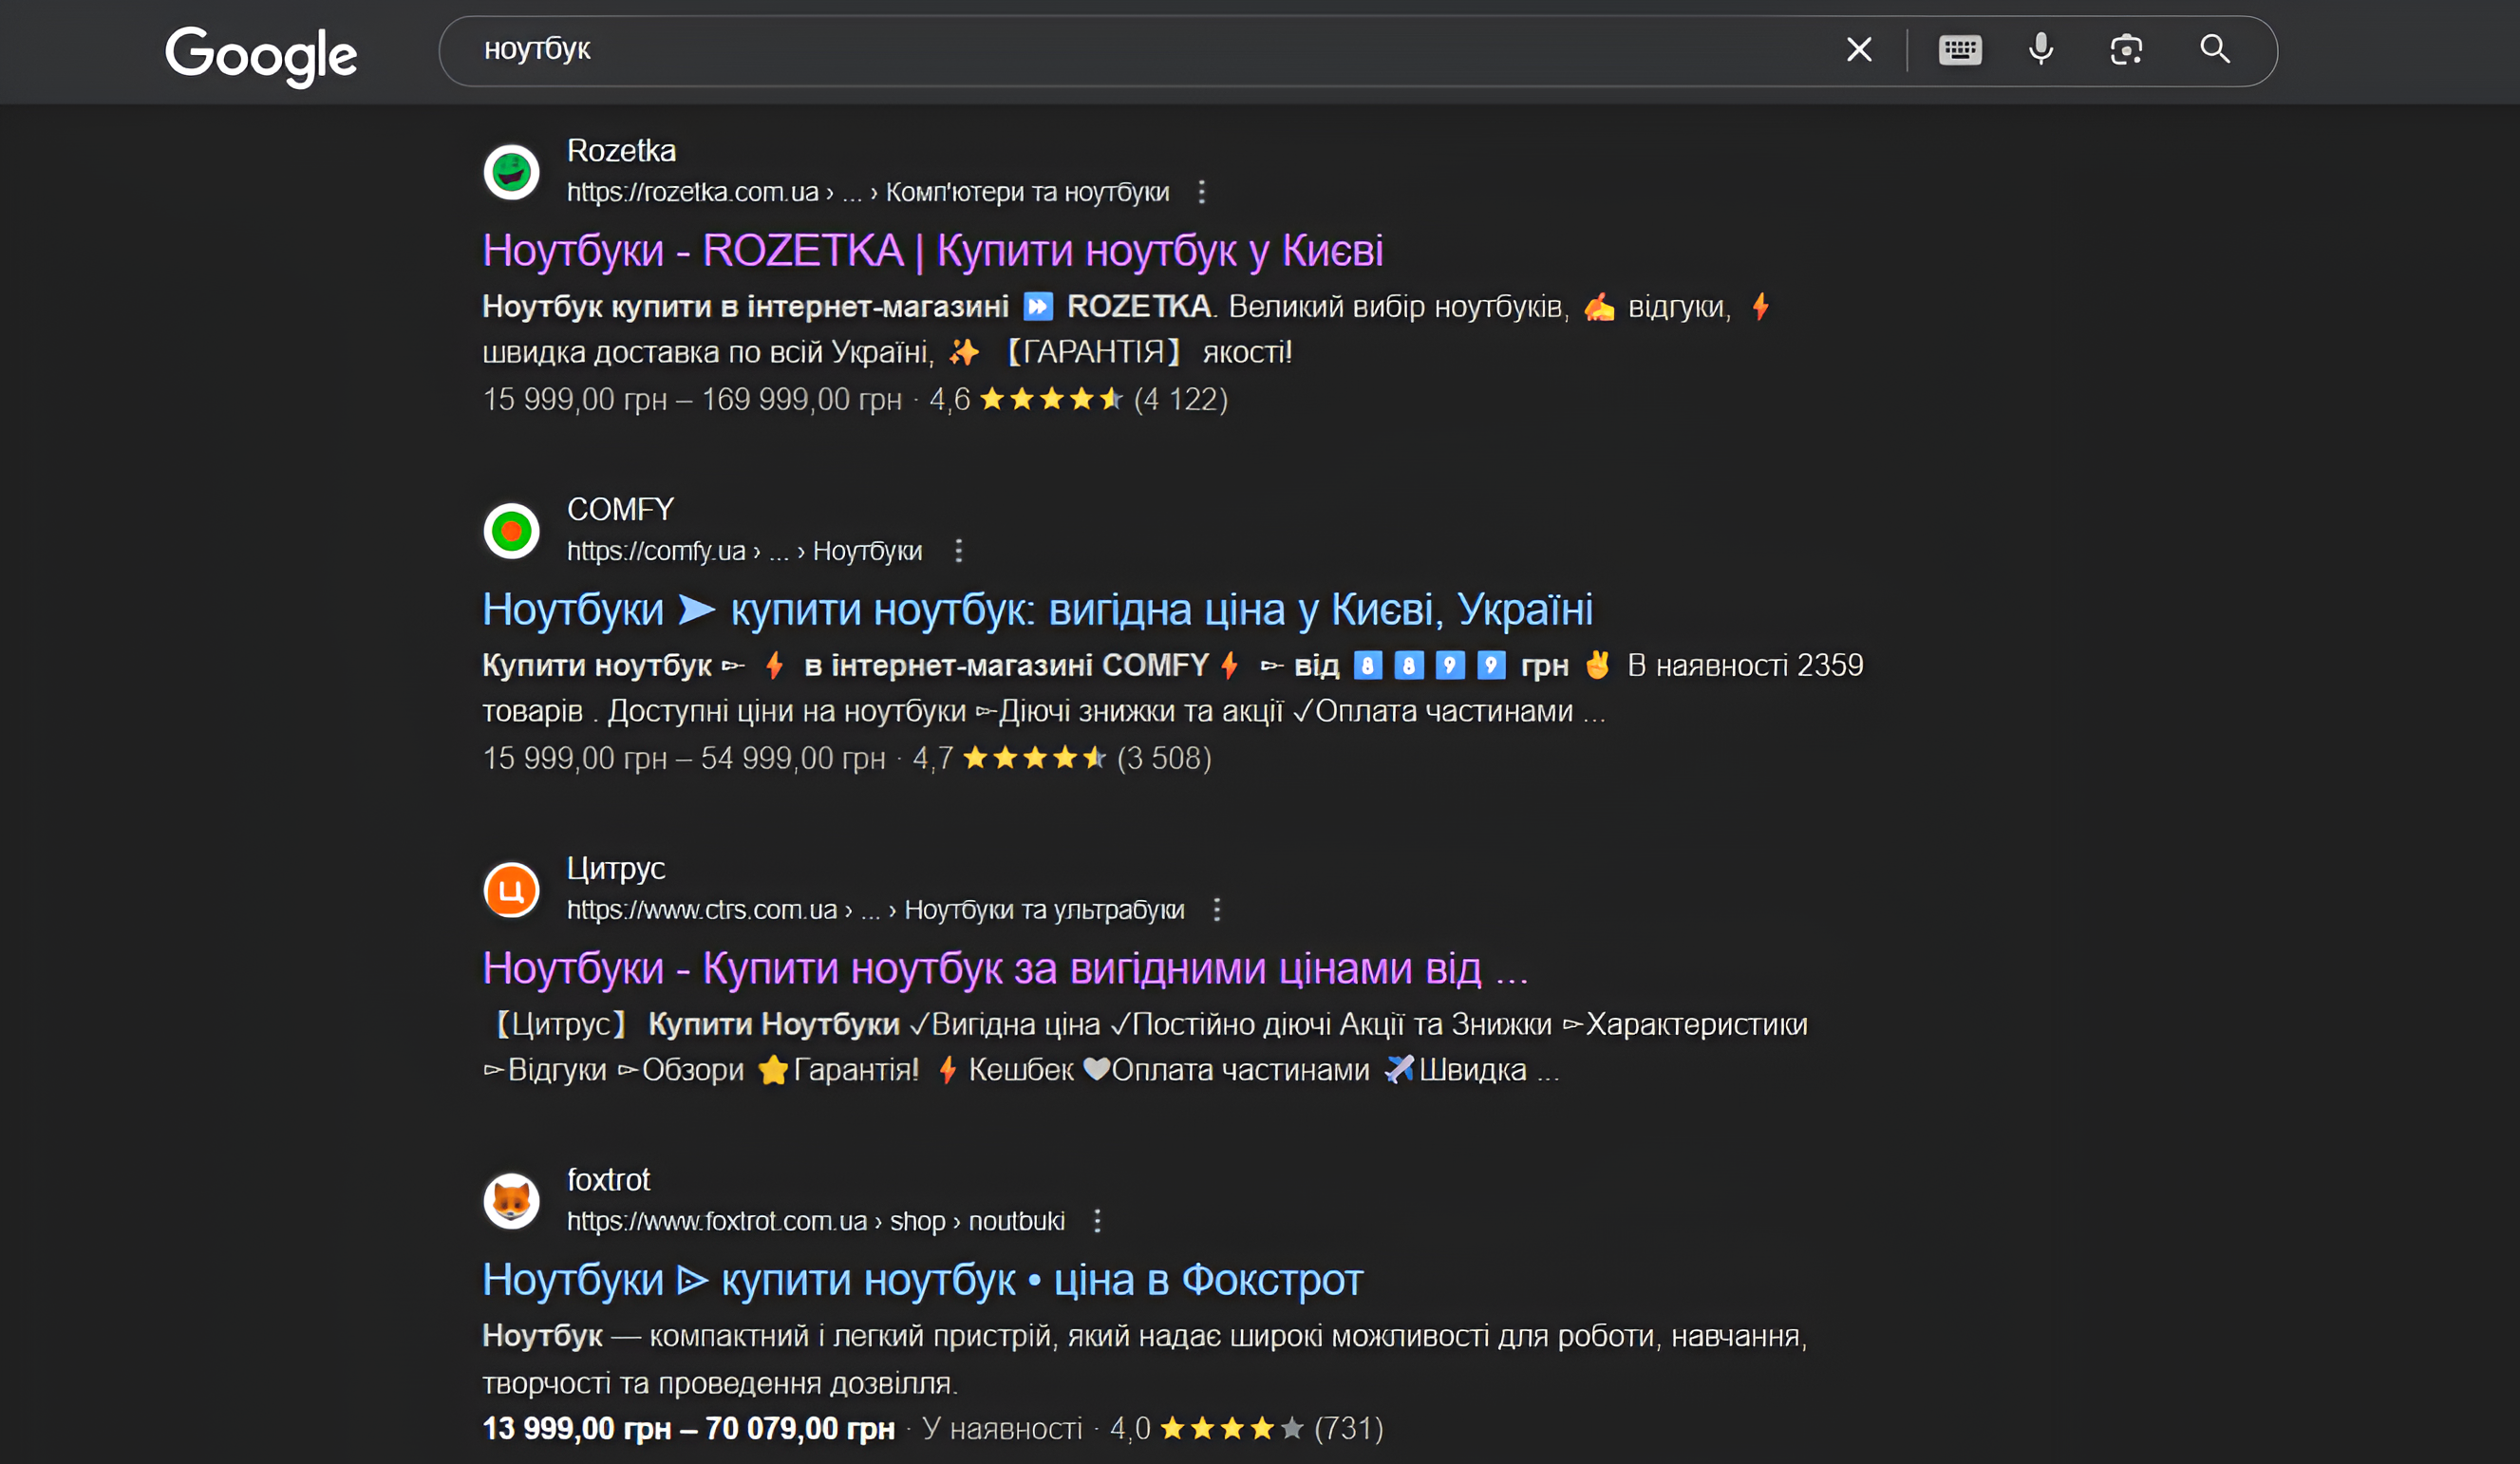This screenshot has height=1464, width=2520.
Task: Open the foxtrot result options menu
Action: [x=1097, y=1221]
